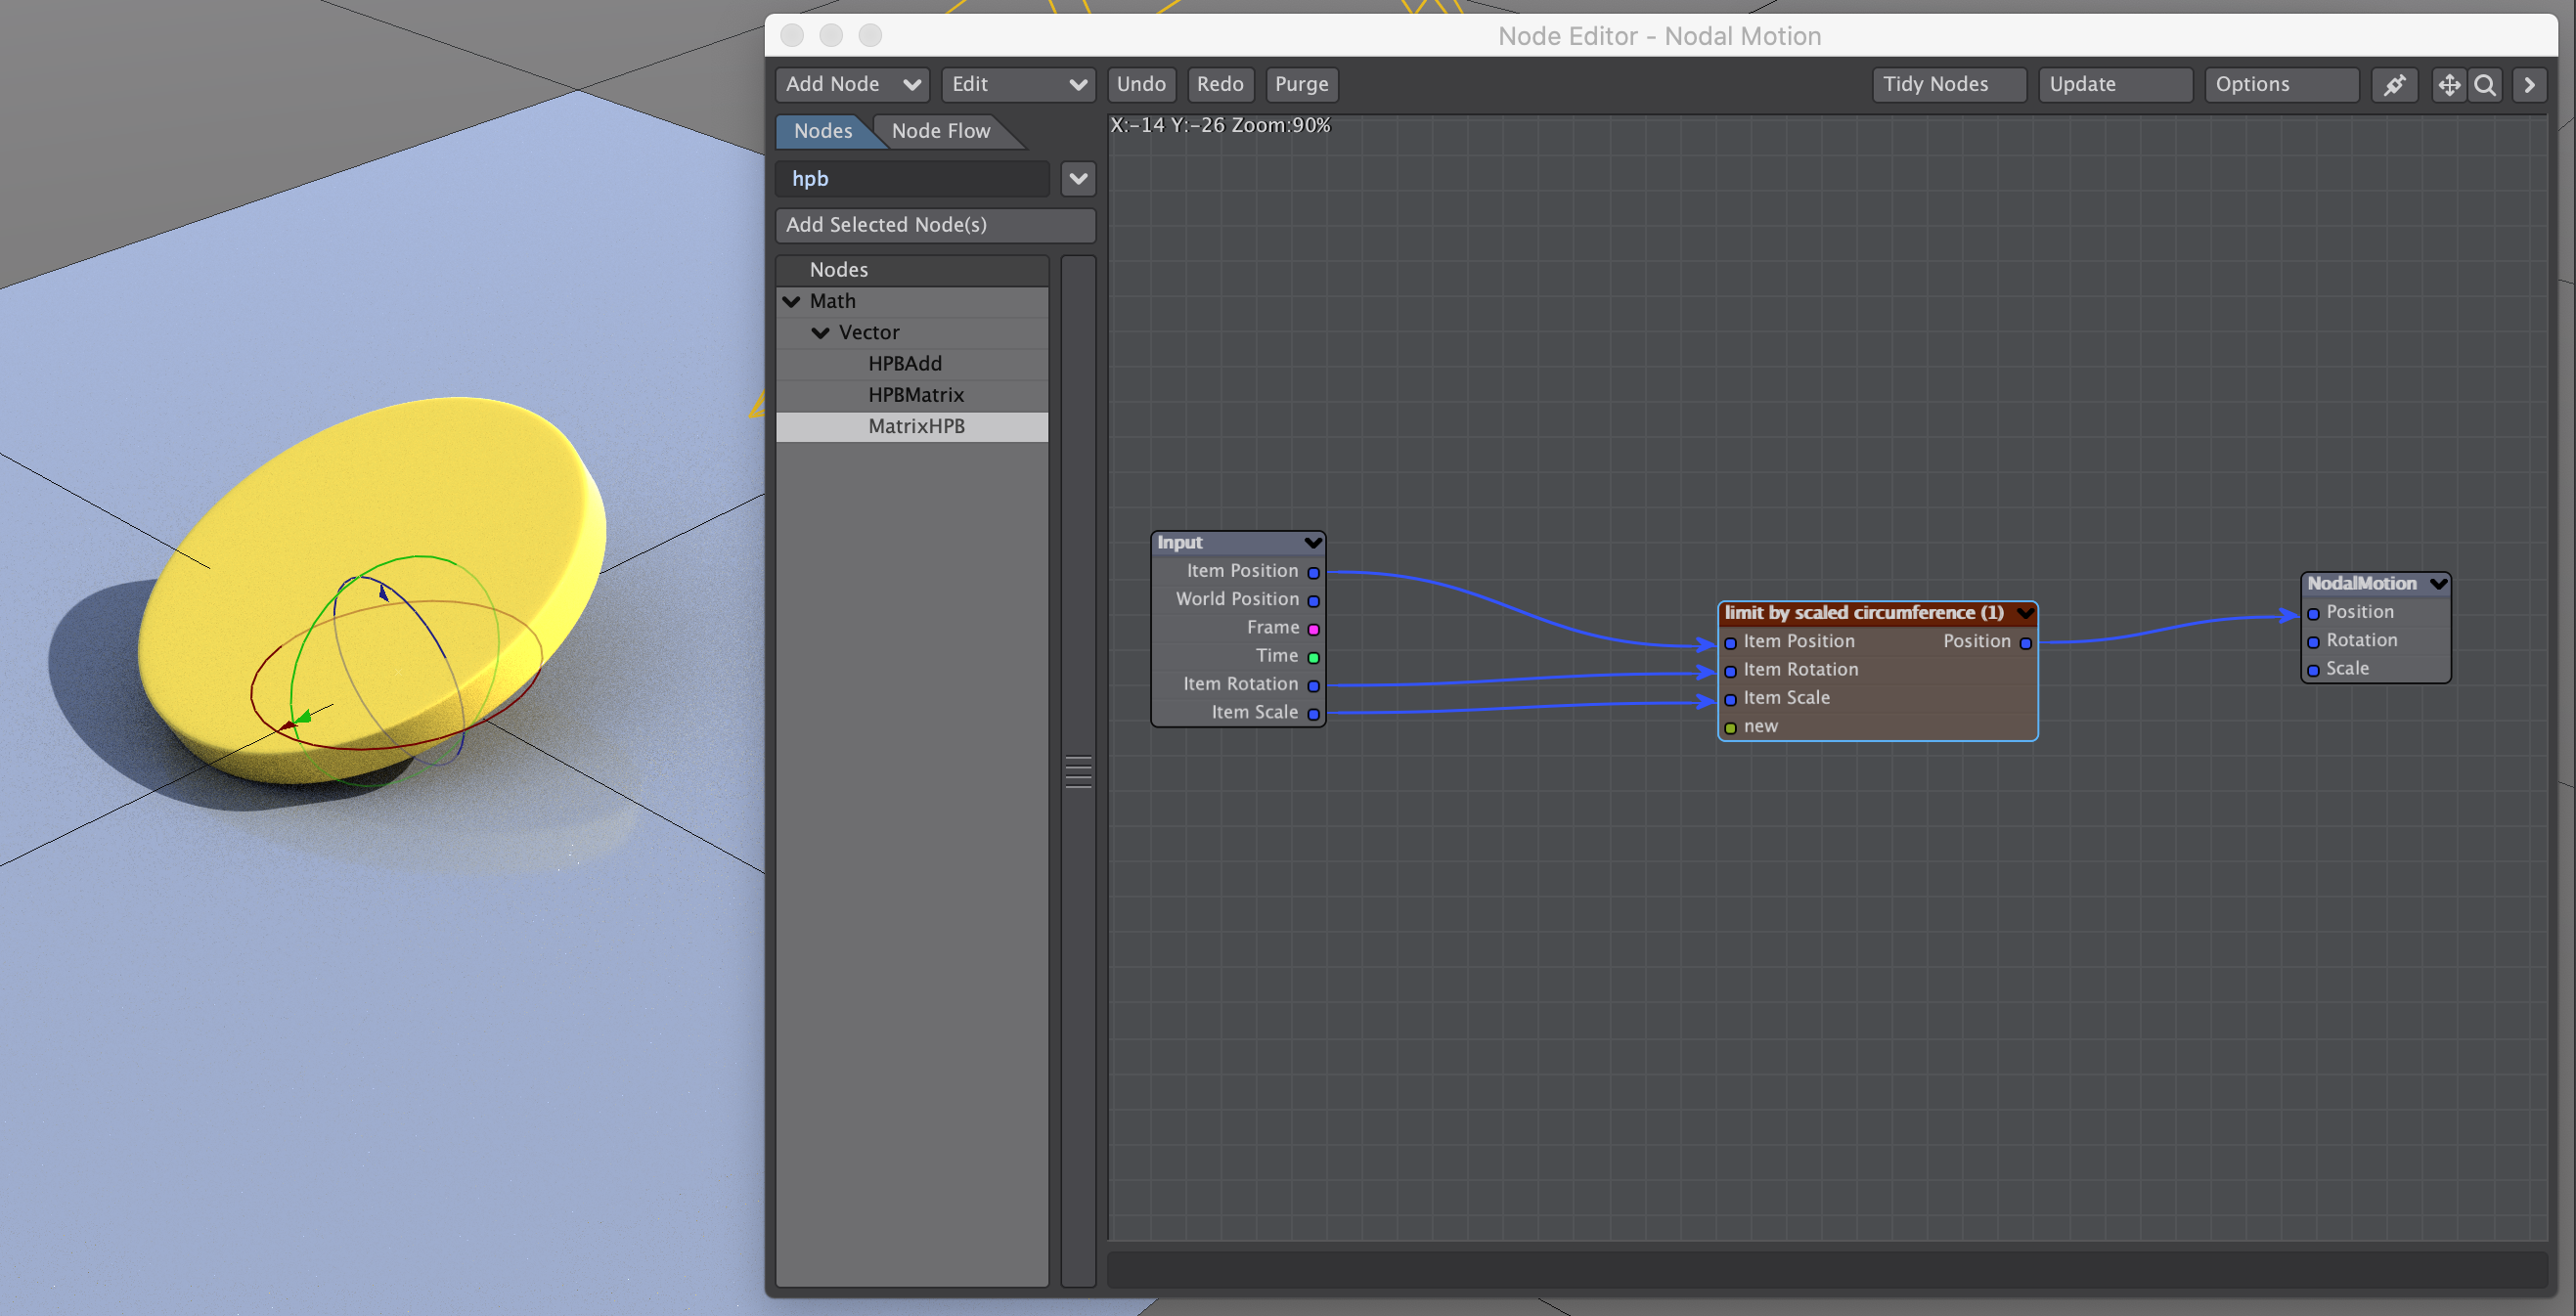2576x1316 pixels.
Task: Select the MatrixHPB node entry
Action: click(x=919, y=424)
